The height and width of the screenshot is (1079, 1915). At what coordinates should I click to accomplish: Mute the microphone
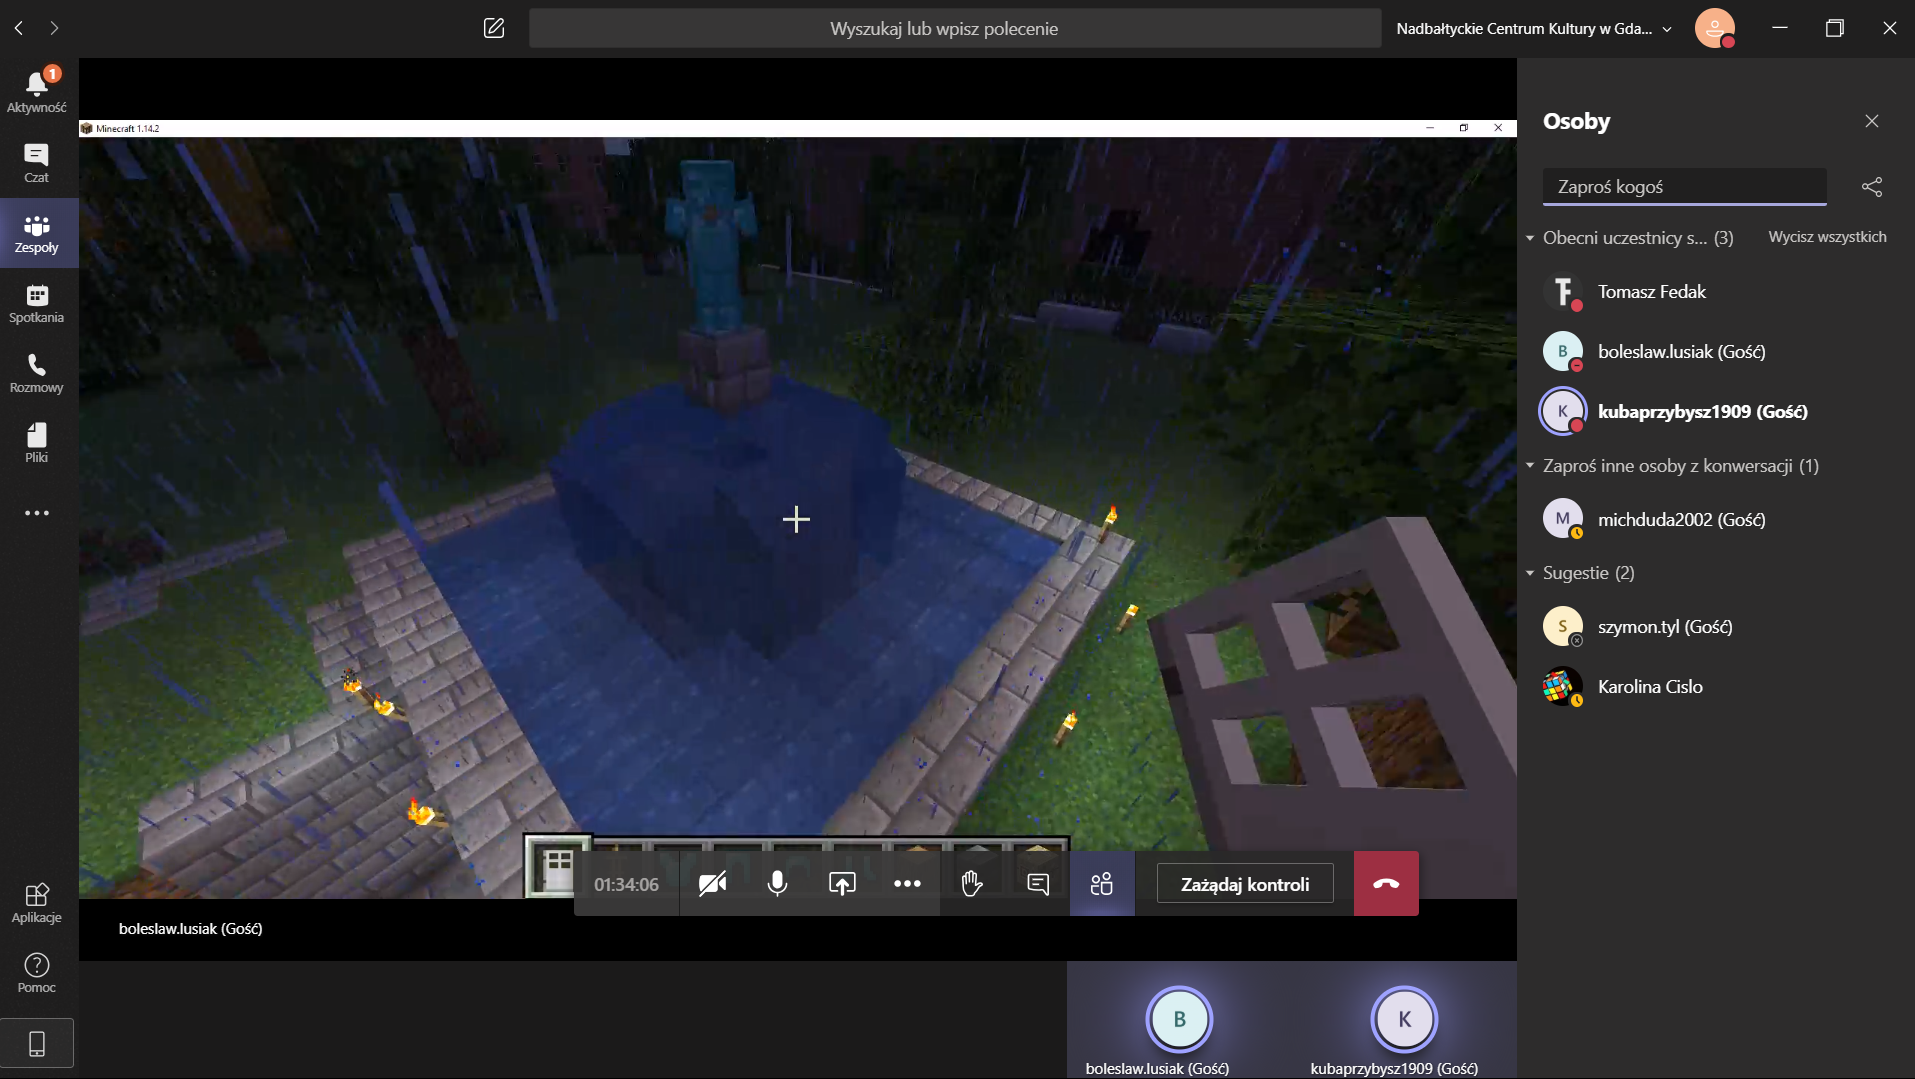tap(777, 884)
